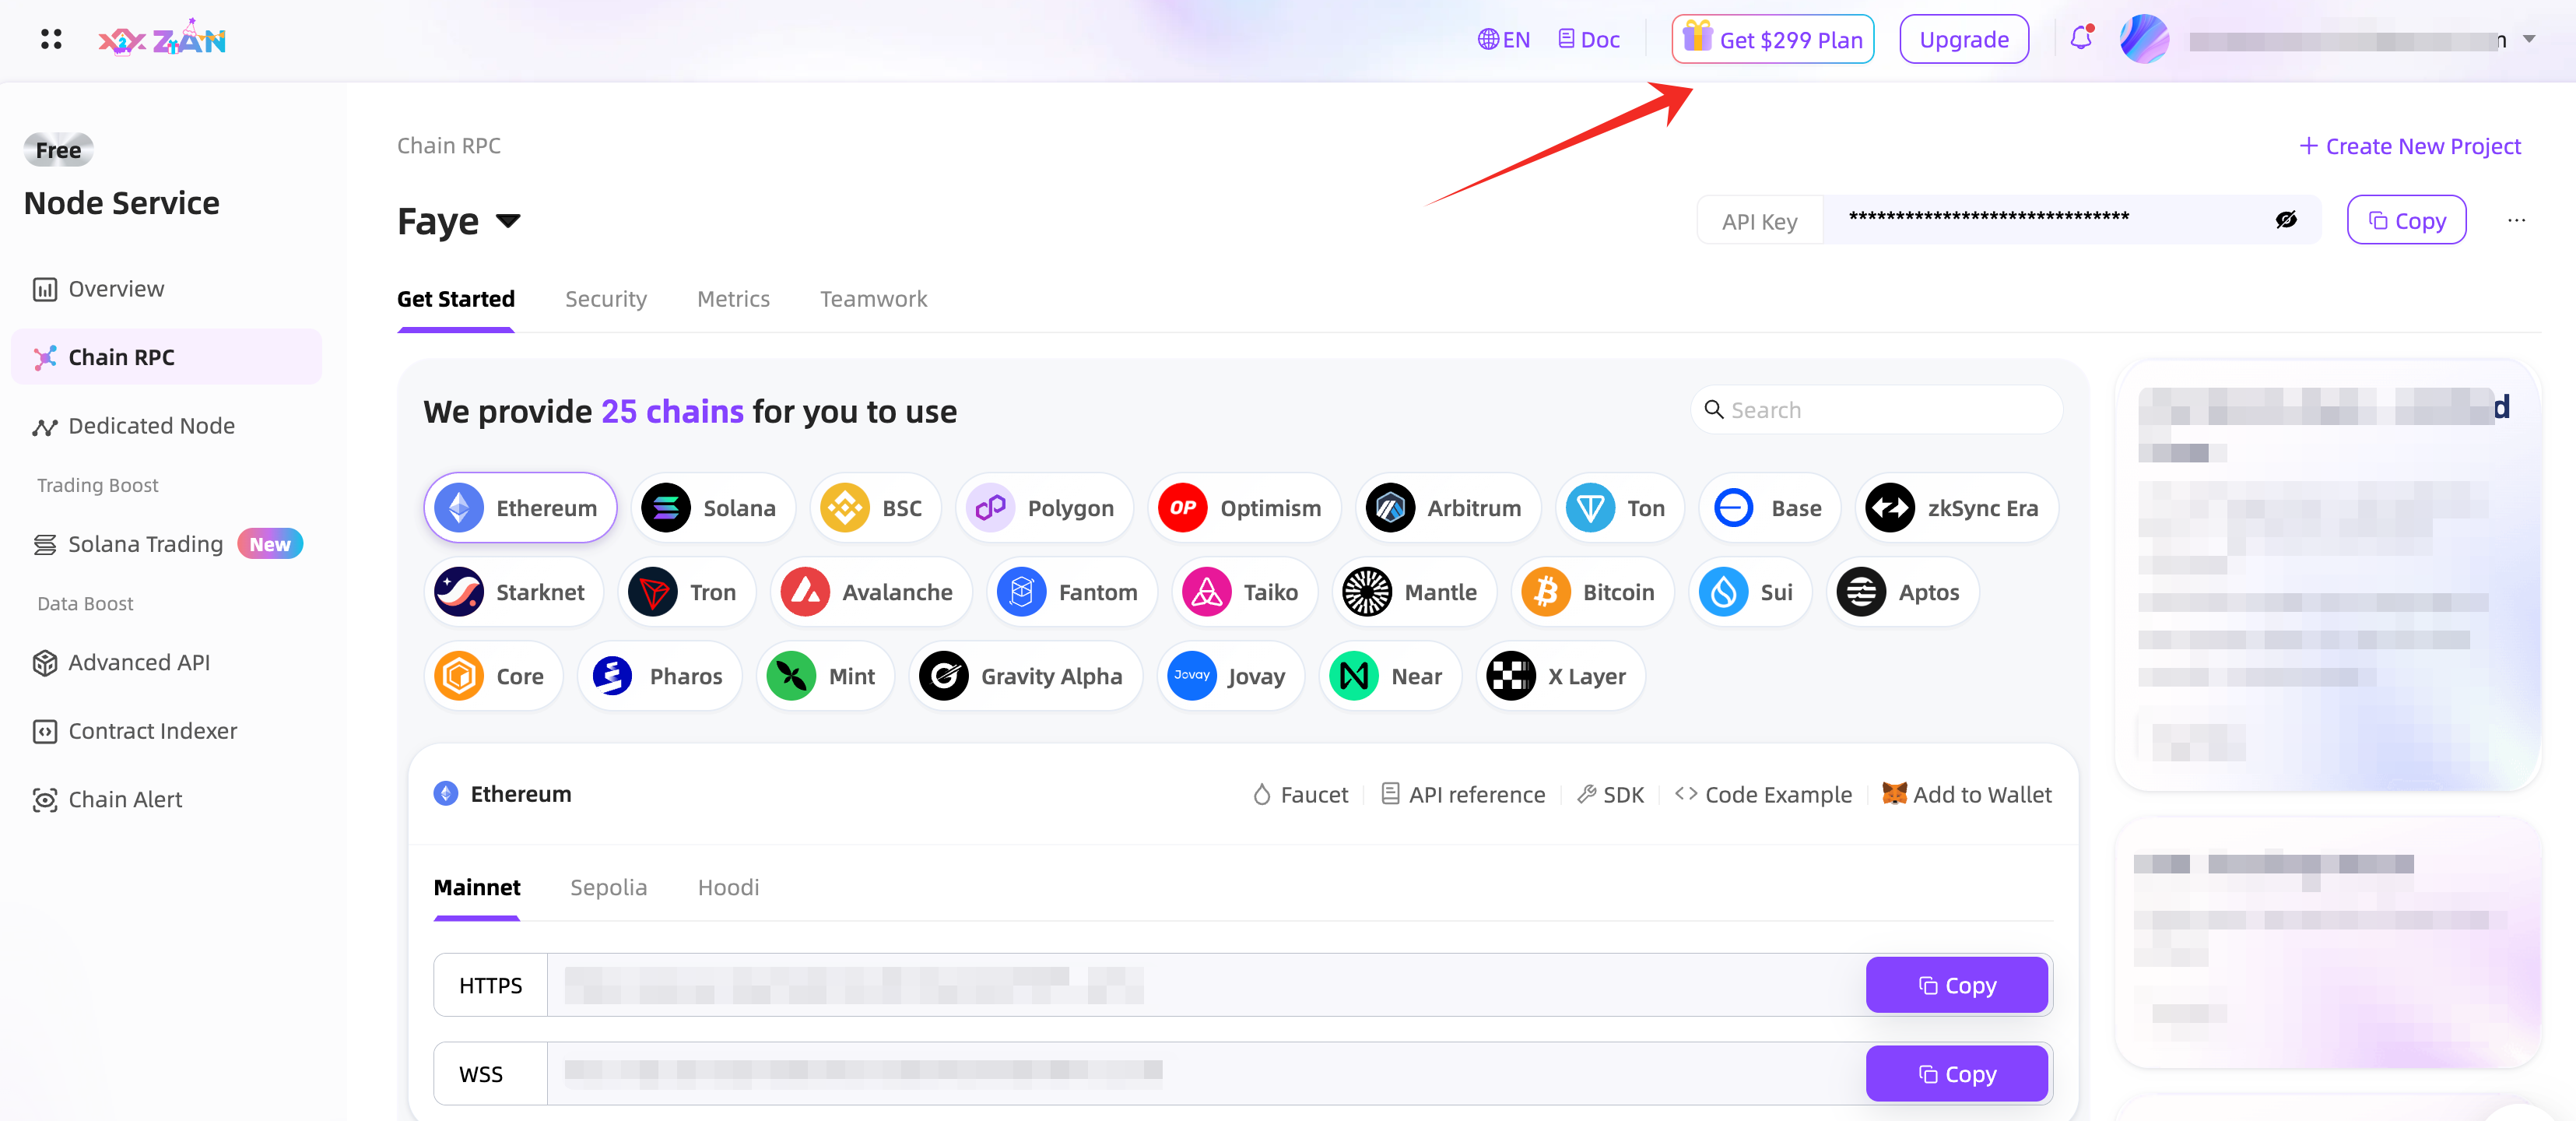Click Create New Project link
The image size is (2576, 1121).
pos(2410,146)
